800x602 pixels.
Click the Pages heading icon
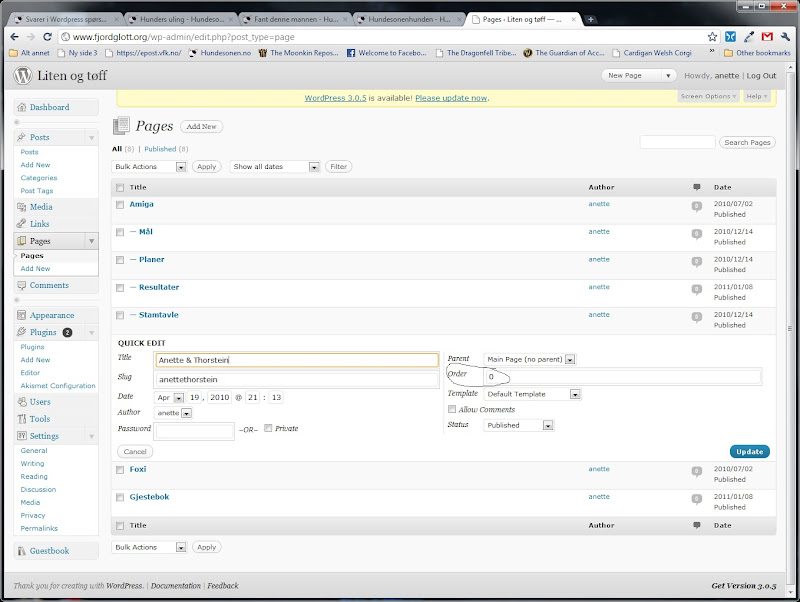pyautogui.click(x=121, y=126)
